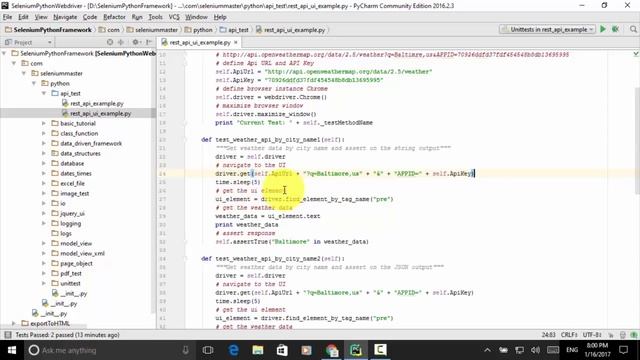Click the taskbar clock showing 8:00 PM
This screenshot has height=360, width=640.
tap(598, 350)
